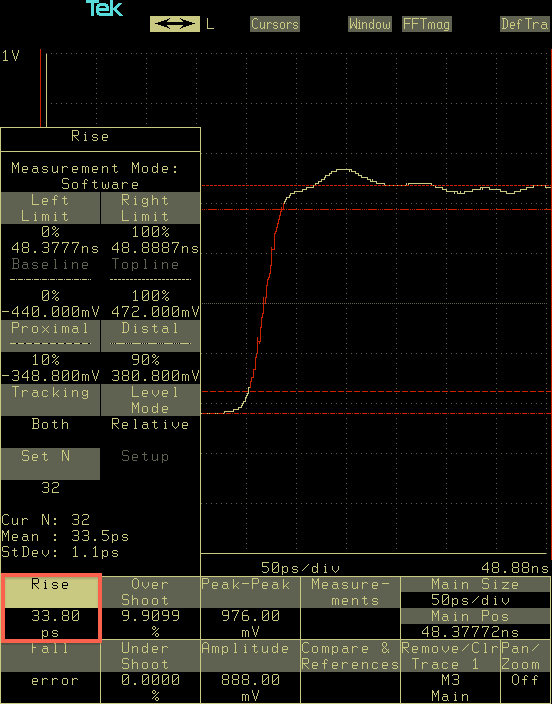This screenshot has height=704, width=552.
Task: Select the Peak-Peak measurement
Action: click(250, 608)
